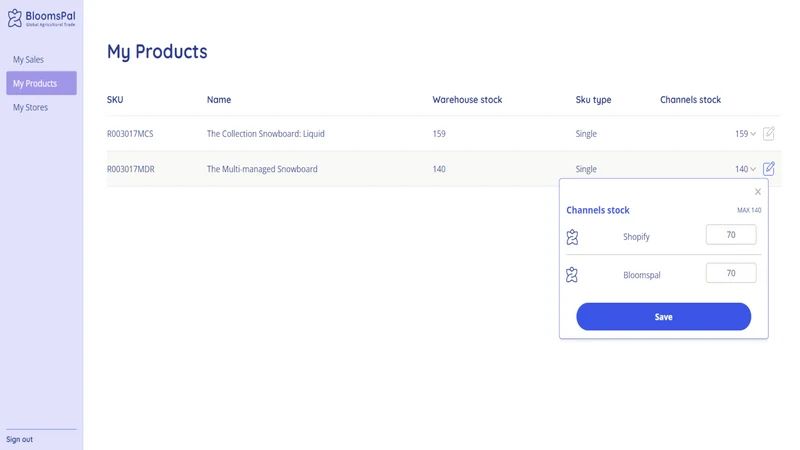The image size is (800, 450).
Task: Click the Channels stock popup title
Action: tap(597, 210)
